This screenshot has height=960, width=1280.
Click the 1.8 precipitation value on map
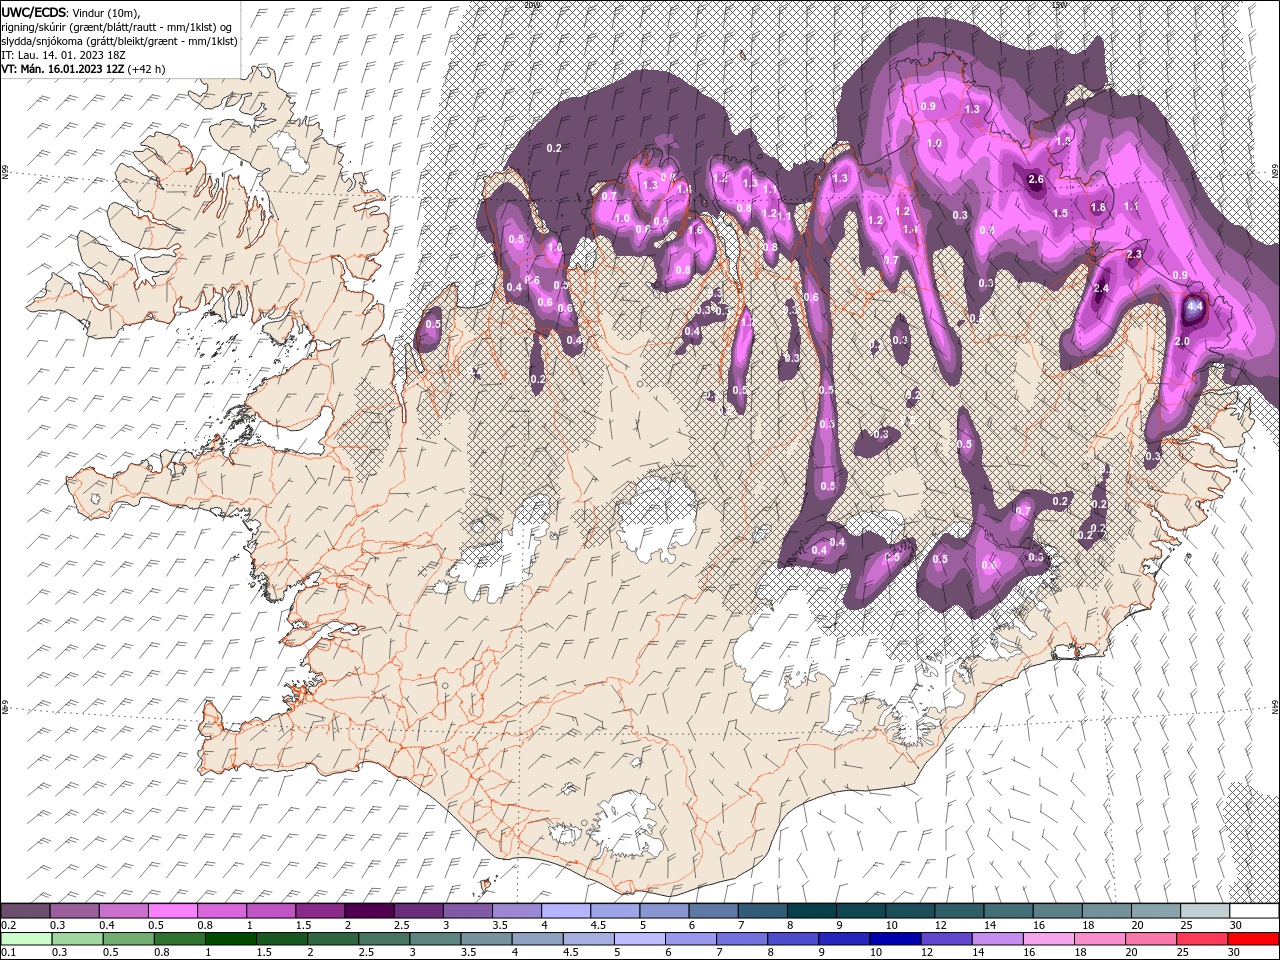tap(1098, 208)
